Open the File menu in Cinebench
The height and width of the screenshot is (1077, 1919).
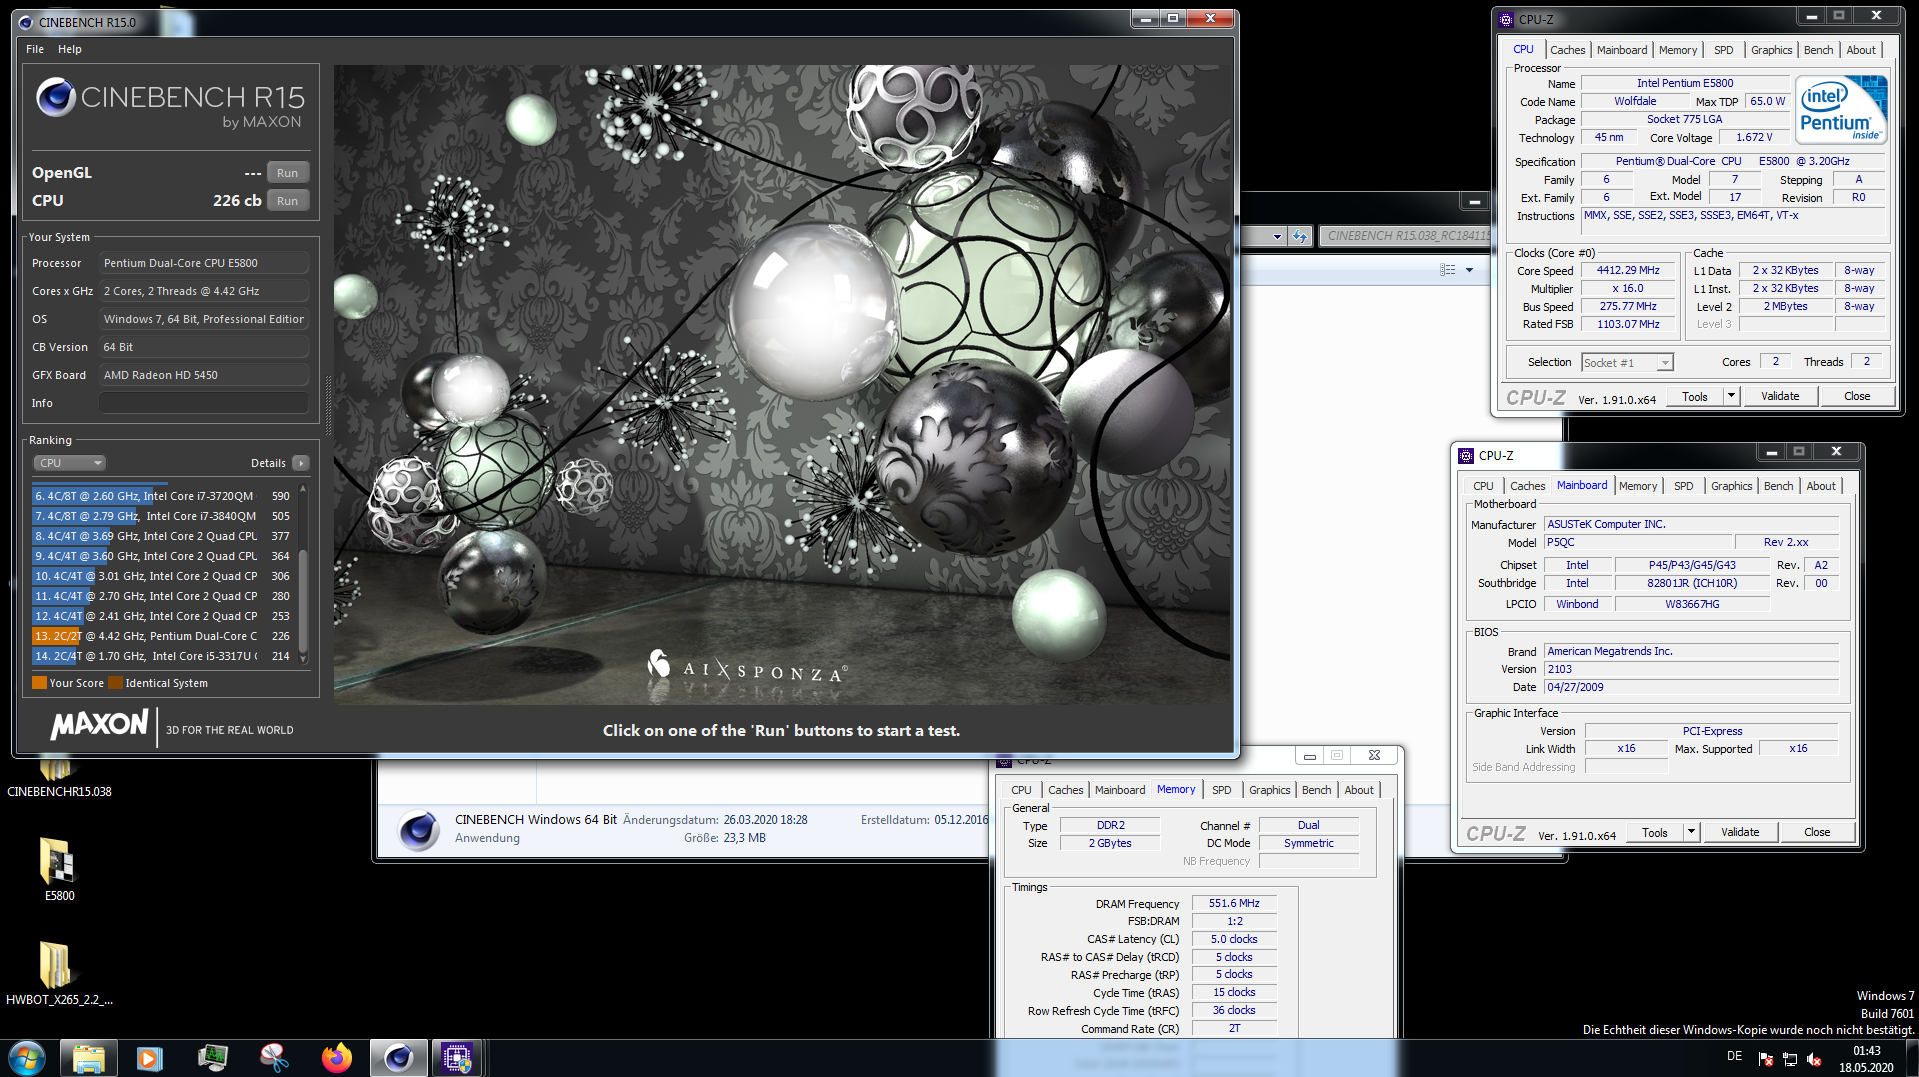tap(35, 49)
